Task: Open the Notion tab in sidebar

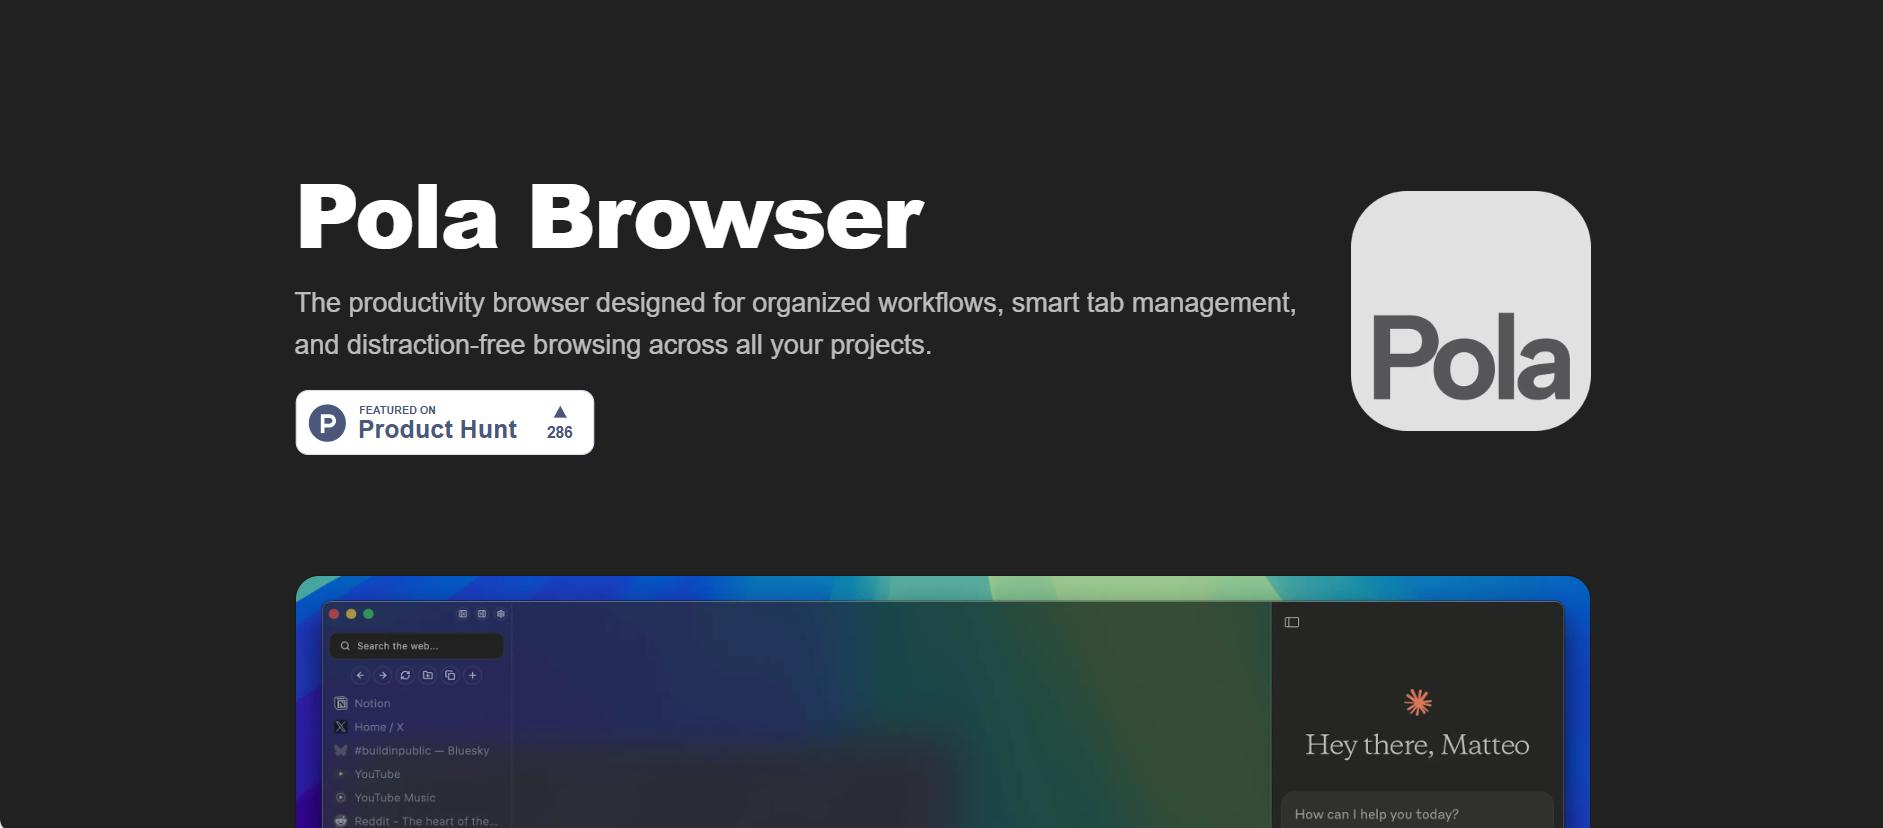Action: coord(372,703)
